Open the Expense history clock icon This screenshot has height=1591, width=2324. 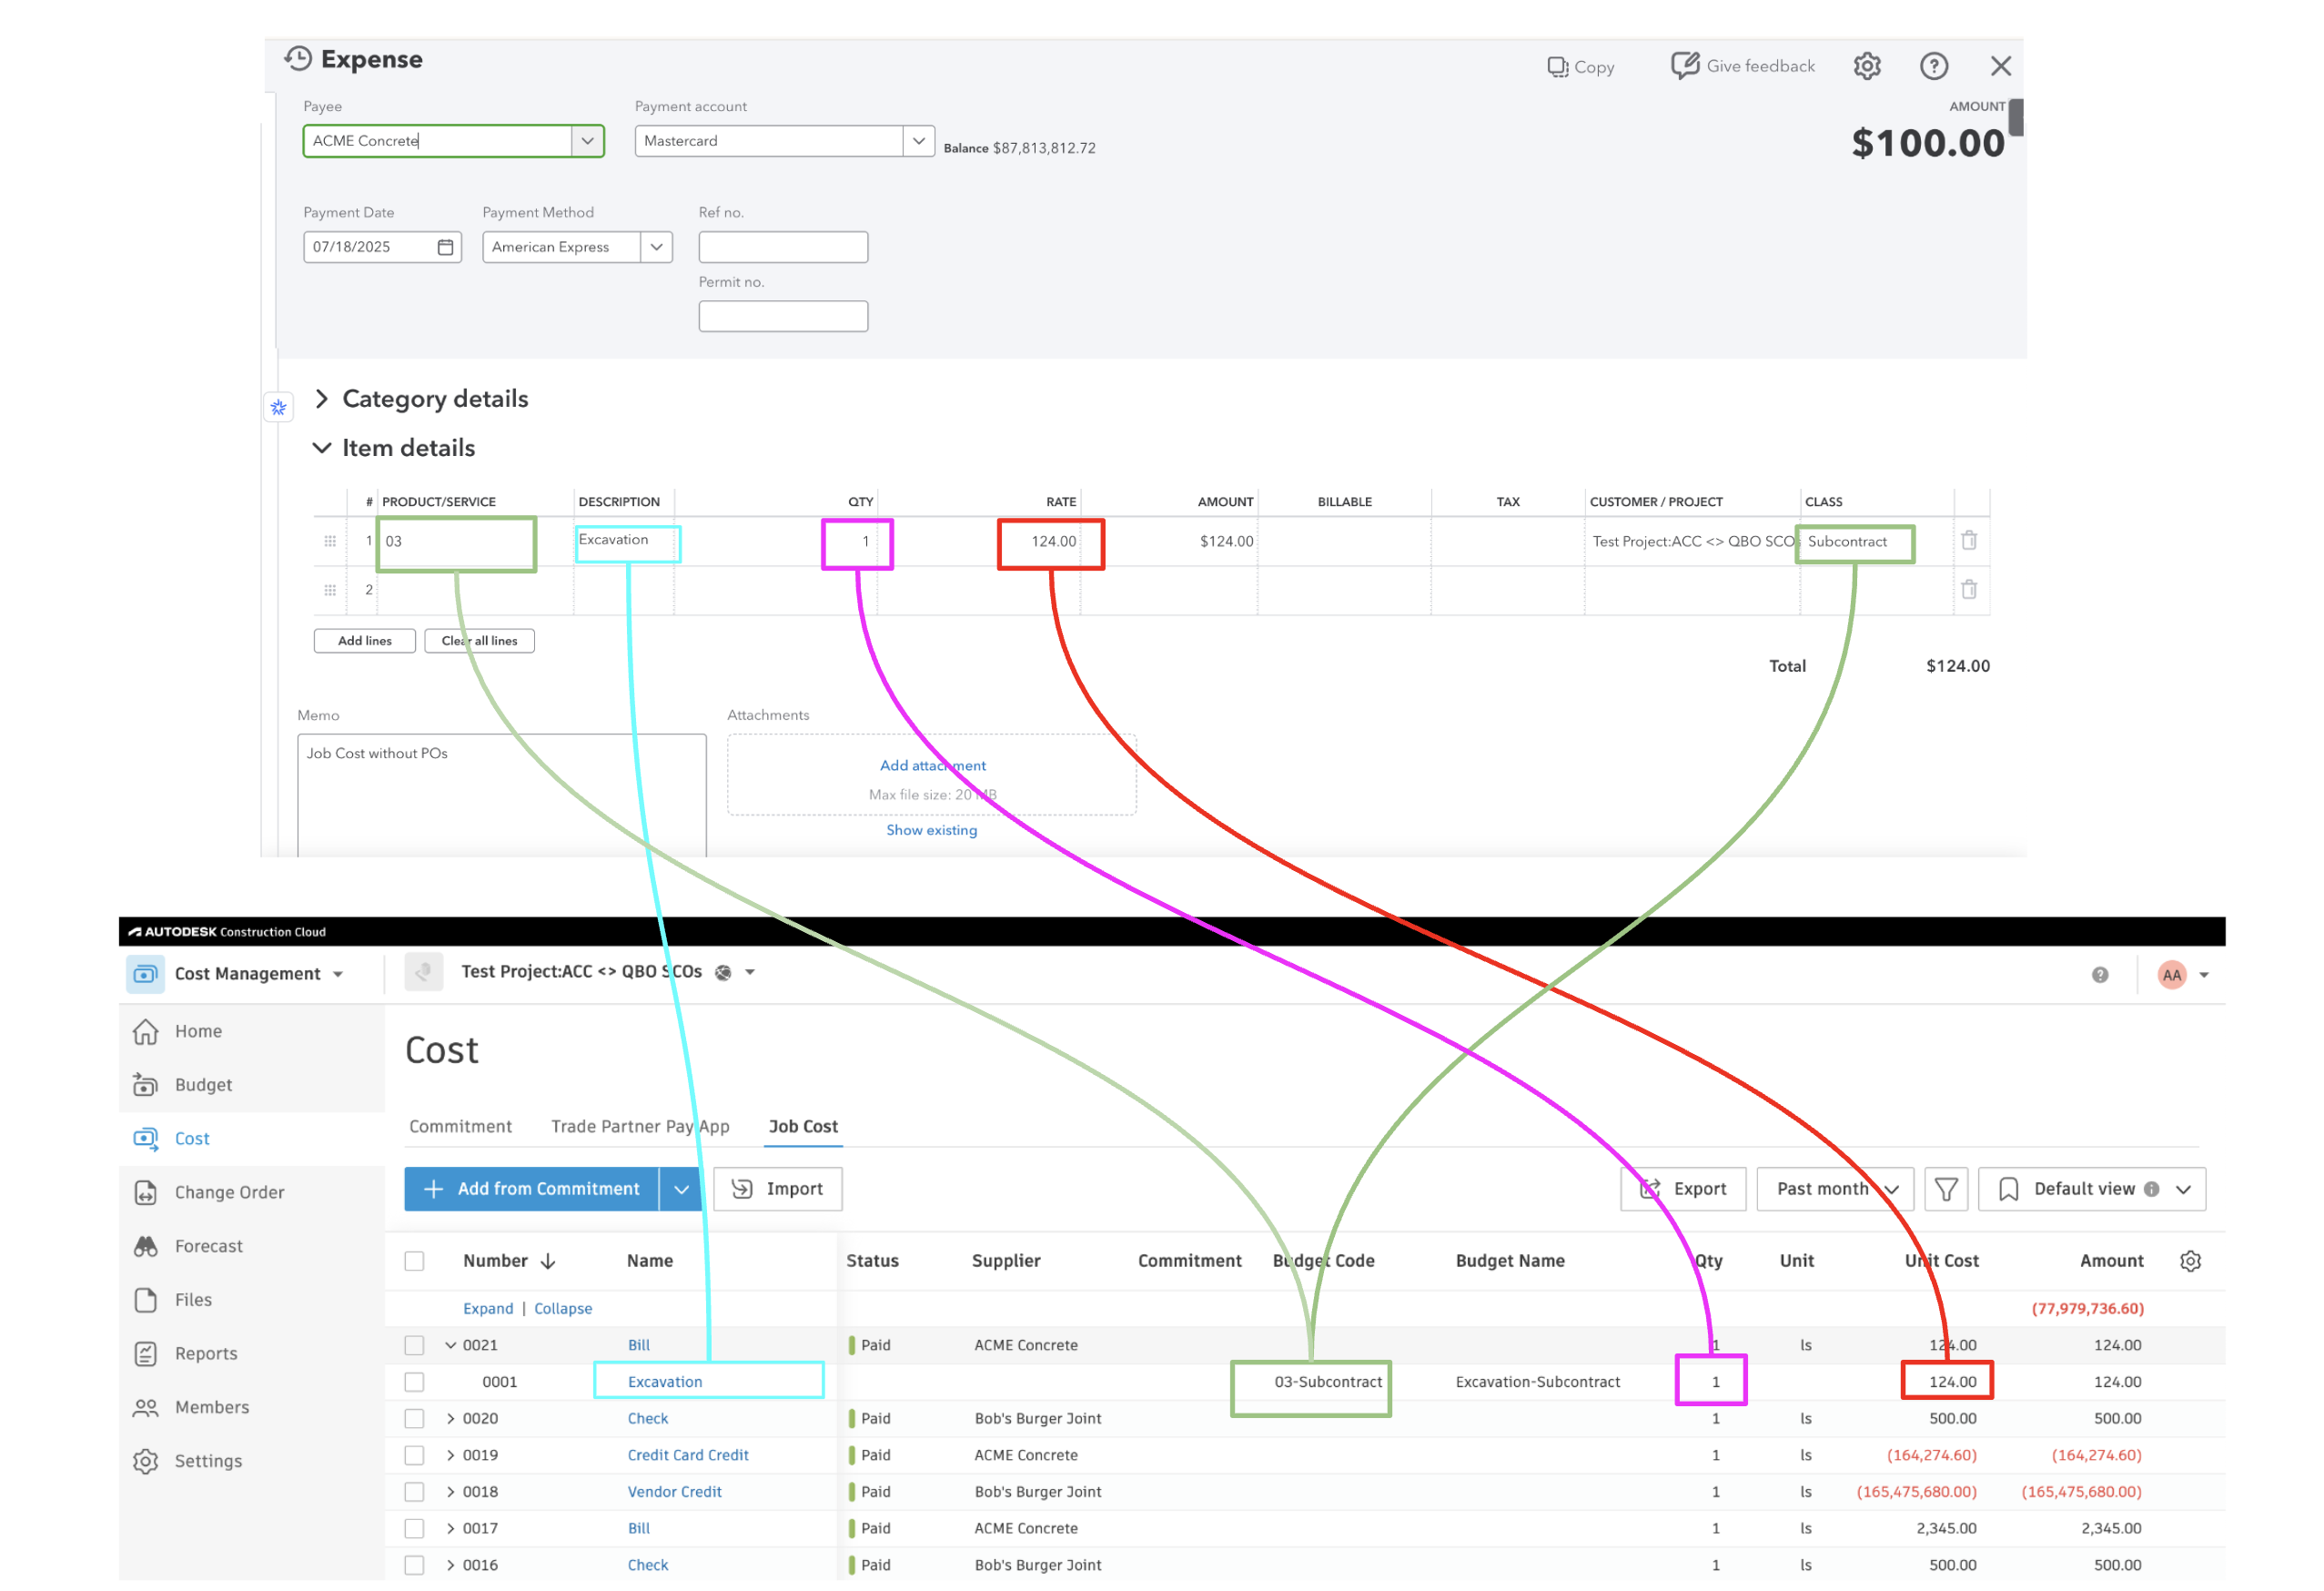298,58
